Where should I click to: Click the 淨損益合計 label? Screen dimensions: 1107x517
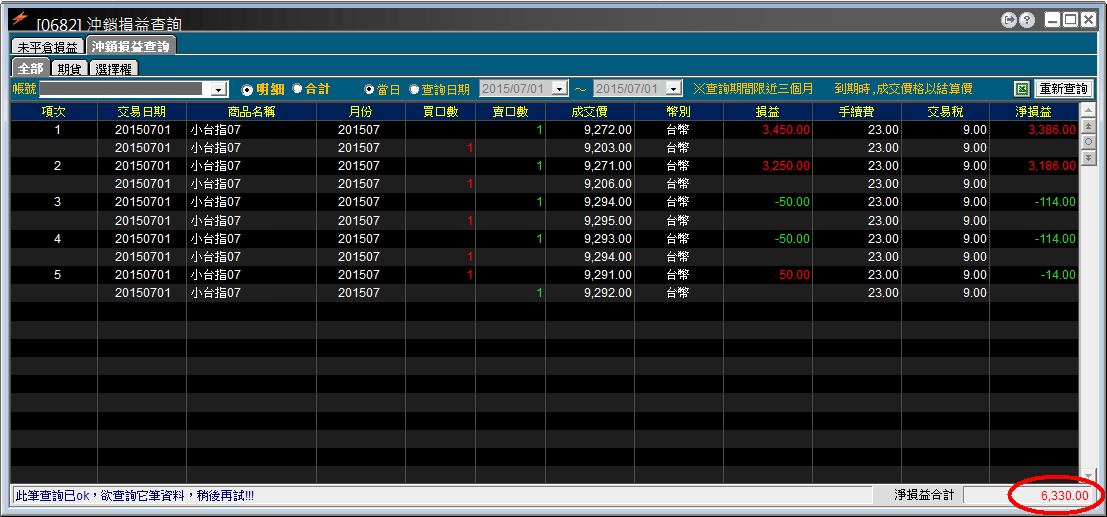pos(923,496)
